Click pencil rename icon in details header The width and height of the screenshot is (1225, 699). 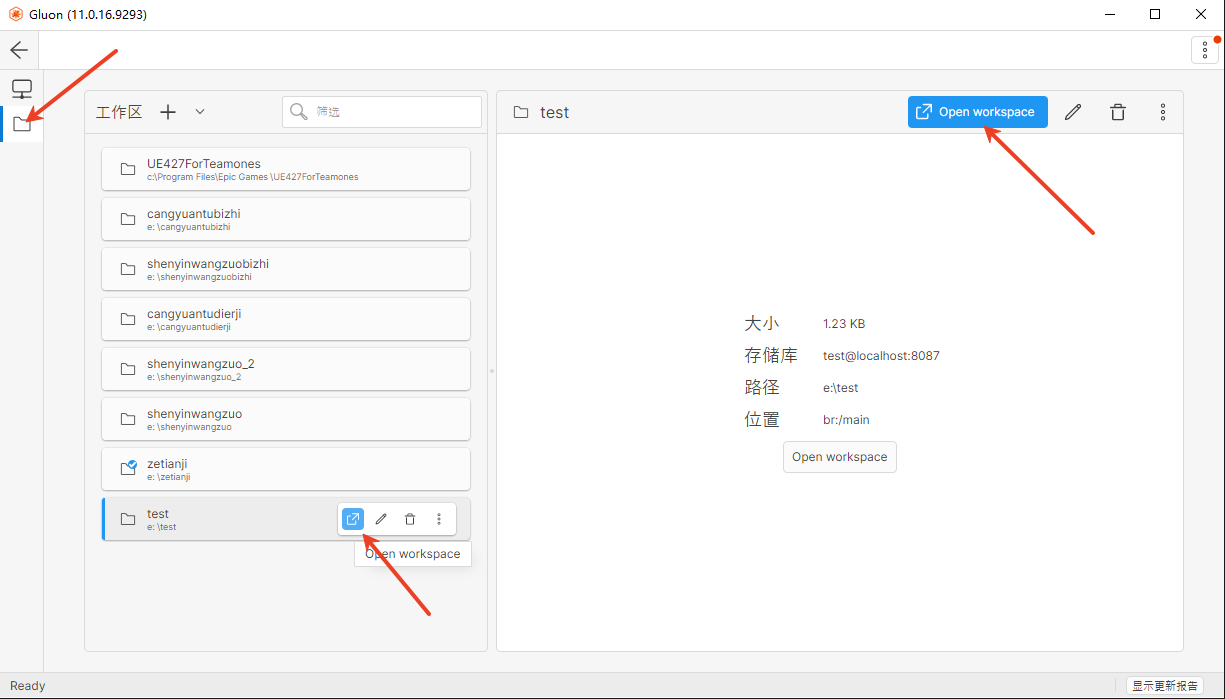pos(1073,112)
